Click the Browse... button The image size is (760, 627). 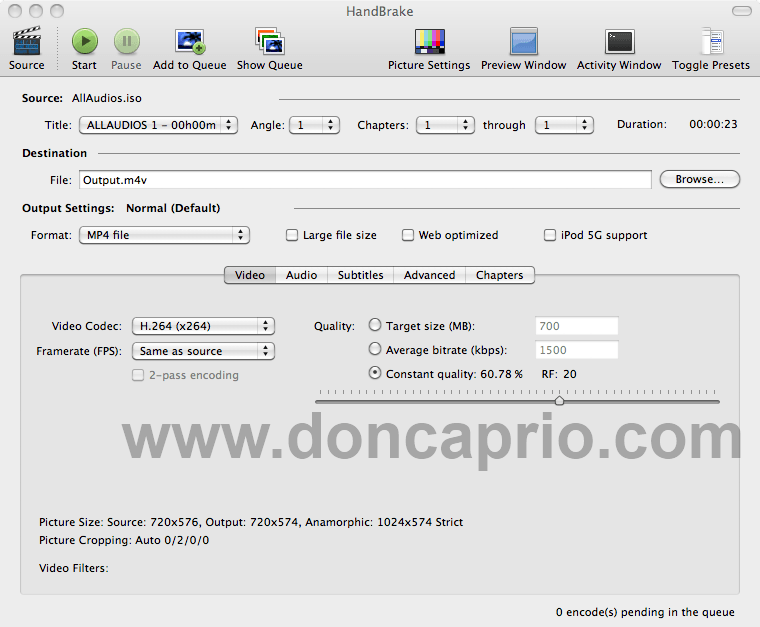[x=700, y=179]
